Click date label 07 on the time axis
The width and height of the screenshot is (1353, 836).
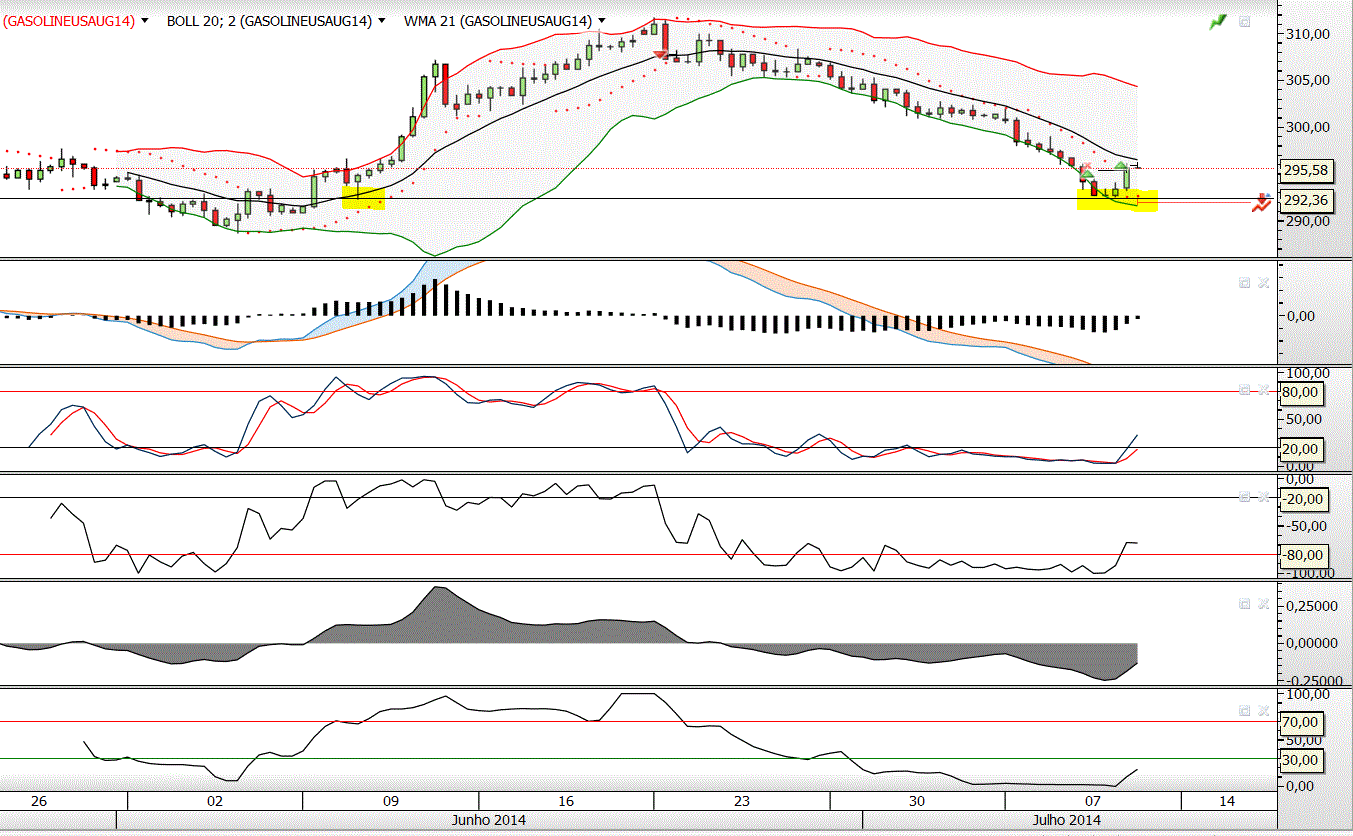point(1093,801)
